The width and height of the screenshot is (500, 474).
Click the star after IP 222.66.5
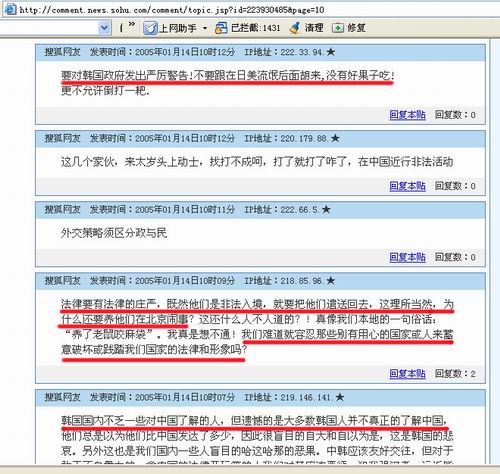[326, 209]
